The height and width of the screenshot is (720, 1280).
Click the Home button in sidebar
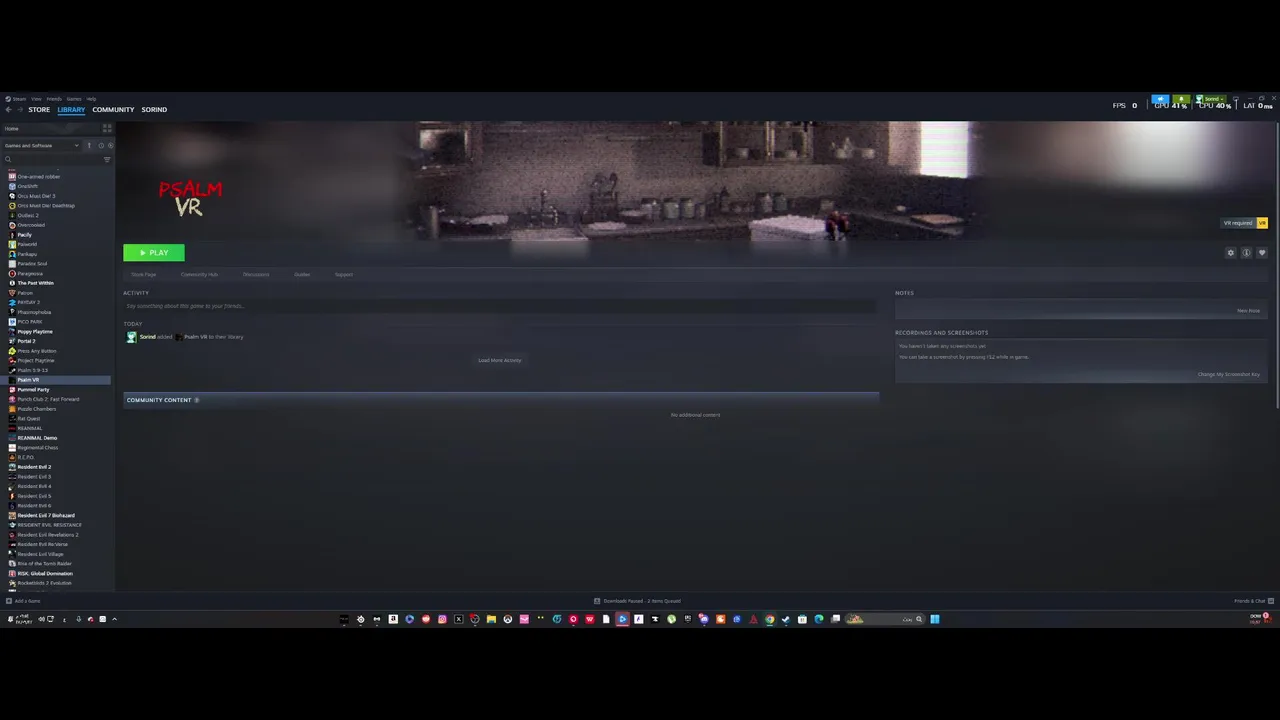(x=50, y=128)
